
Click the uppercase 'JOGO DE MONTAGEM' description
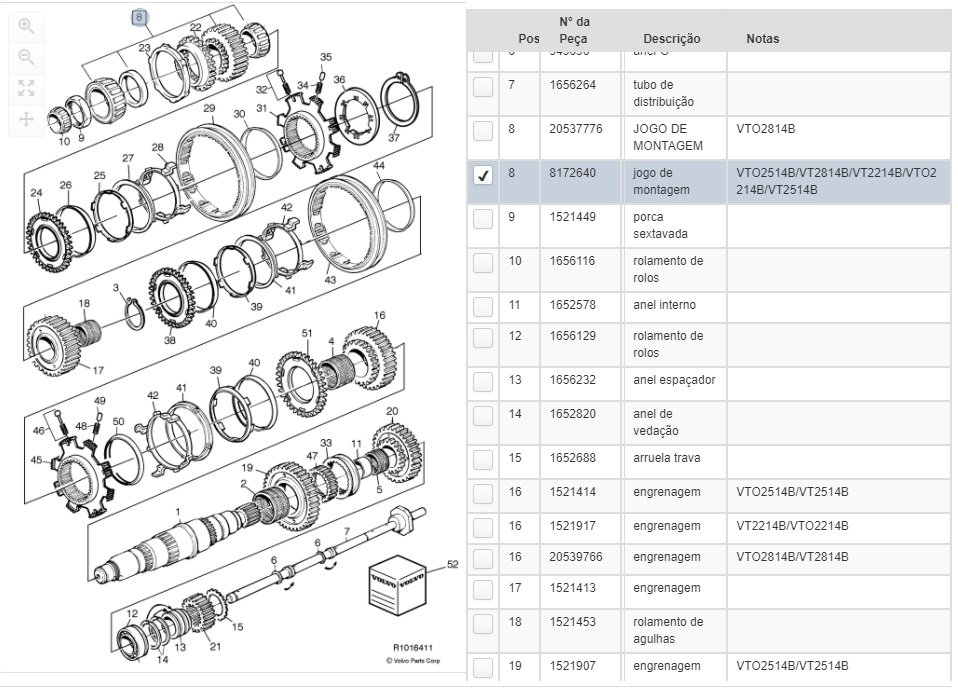[x=668, y=137]
